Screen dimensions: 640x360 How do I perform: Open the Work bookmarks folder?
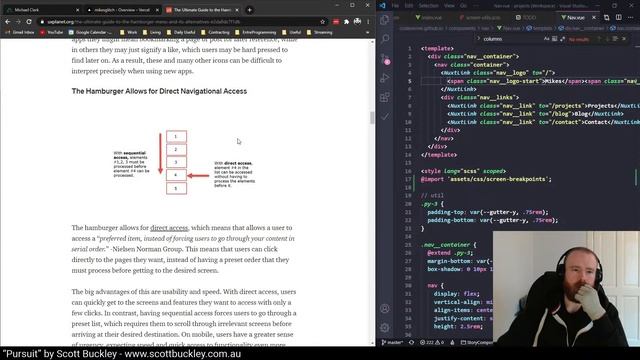point(129,32)
